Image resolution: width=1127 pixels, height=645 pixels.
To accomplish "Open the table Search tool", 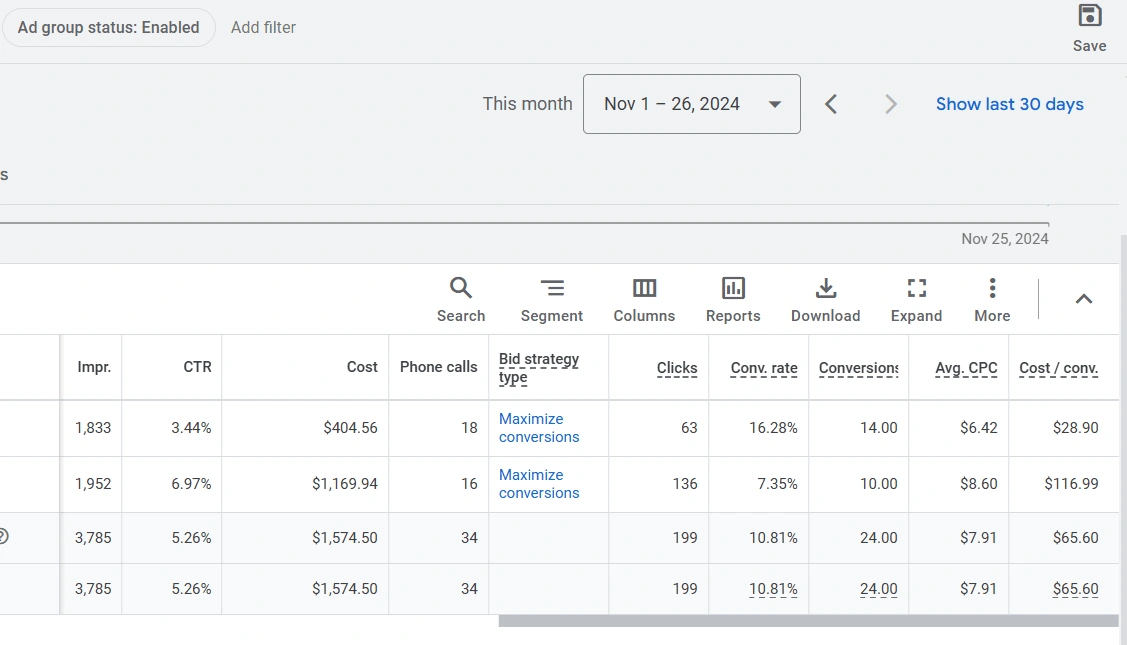I will [x=460, y=300].
